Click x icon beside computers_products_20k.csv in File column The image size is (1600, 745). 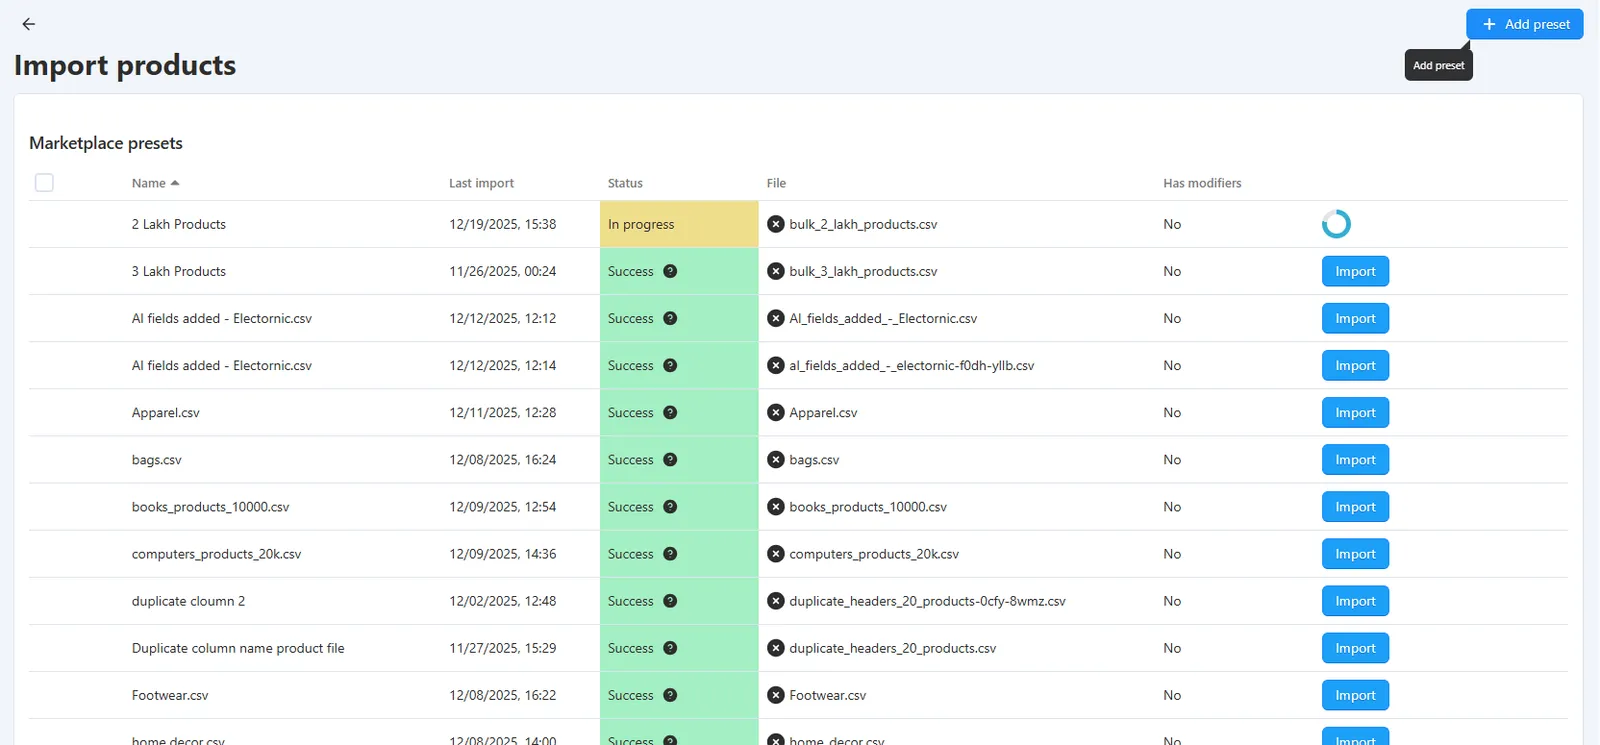point(776,554)
